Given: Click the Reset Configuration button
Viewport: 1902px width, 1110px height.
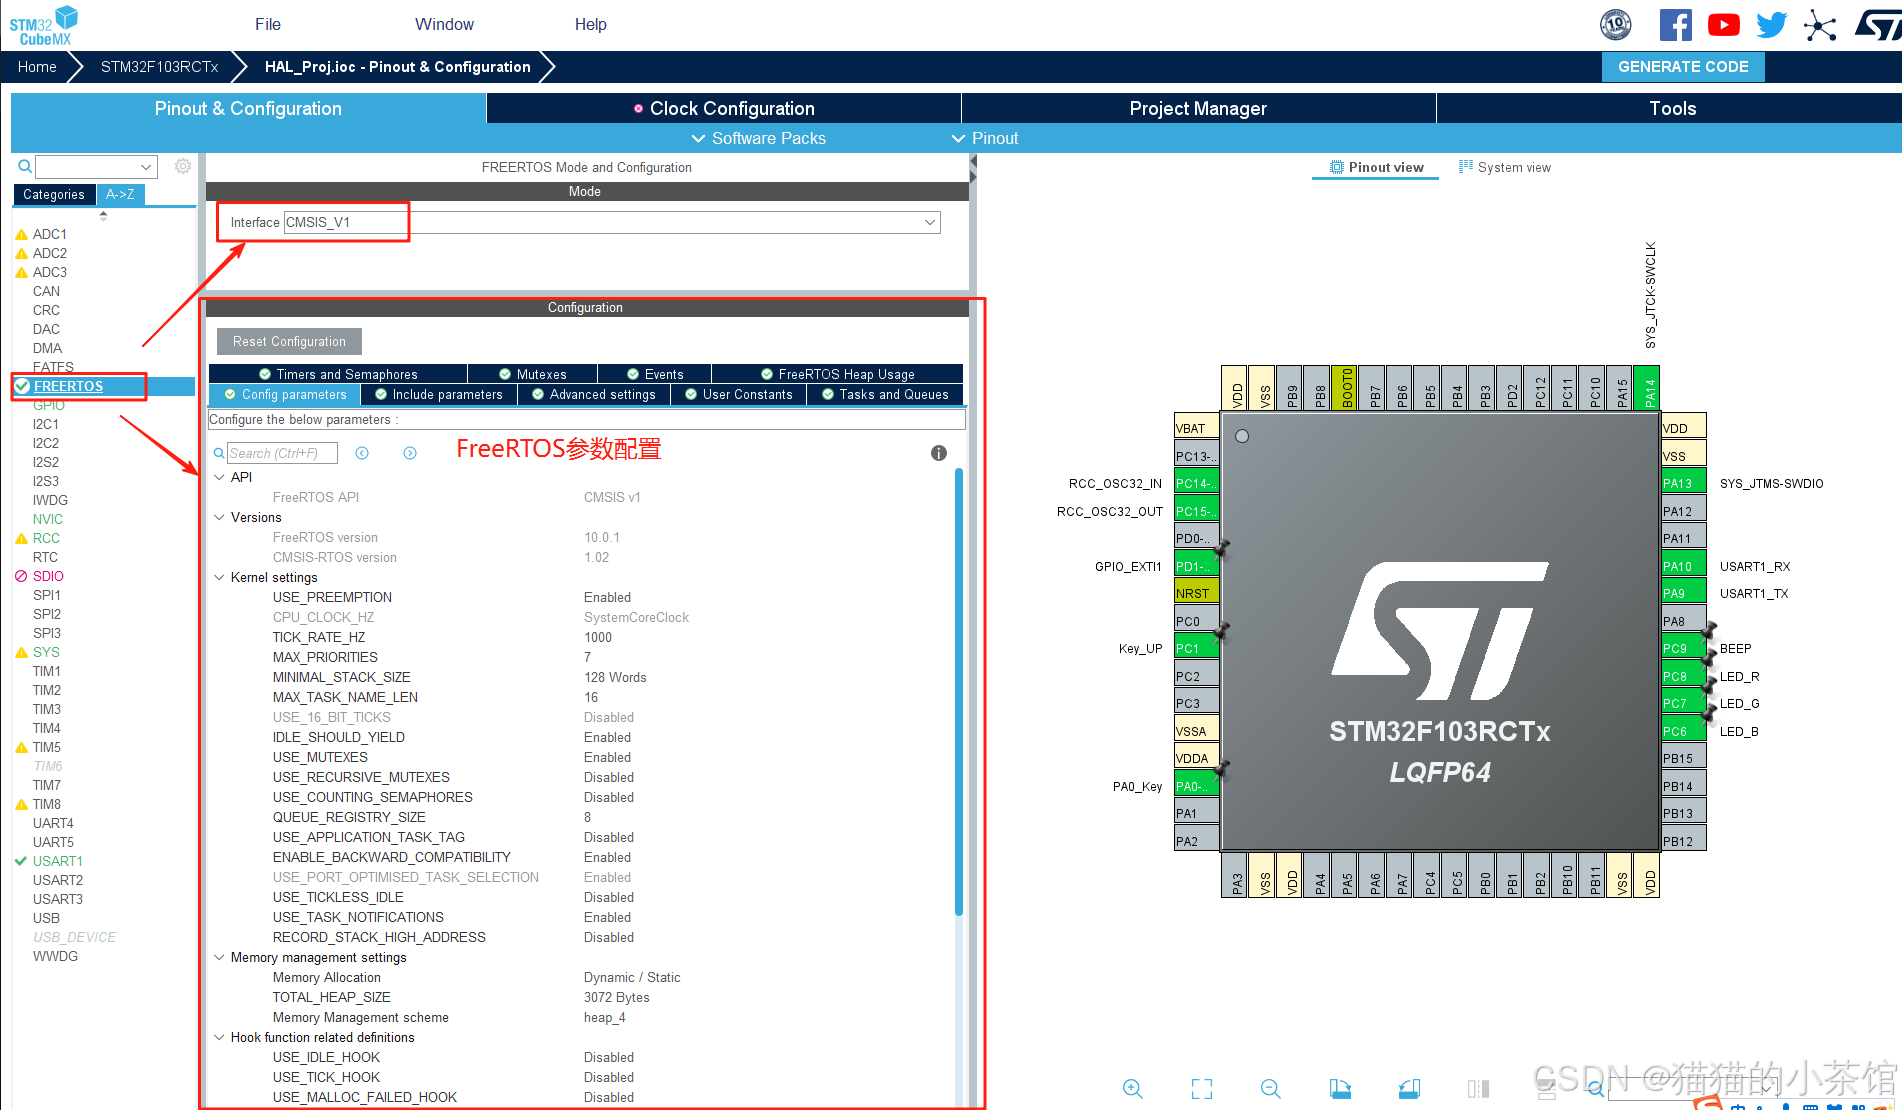Looking at the screenshot, I should point(289,341).
